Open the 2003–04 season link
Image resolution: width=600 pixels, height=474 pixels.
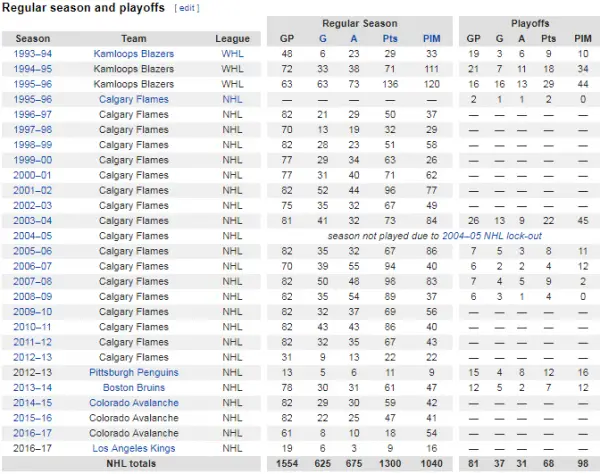pos(33,221)
